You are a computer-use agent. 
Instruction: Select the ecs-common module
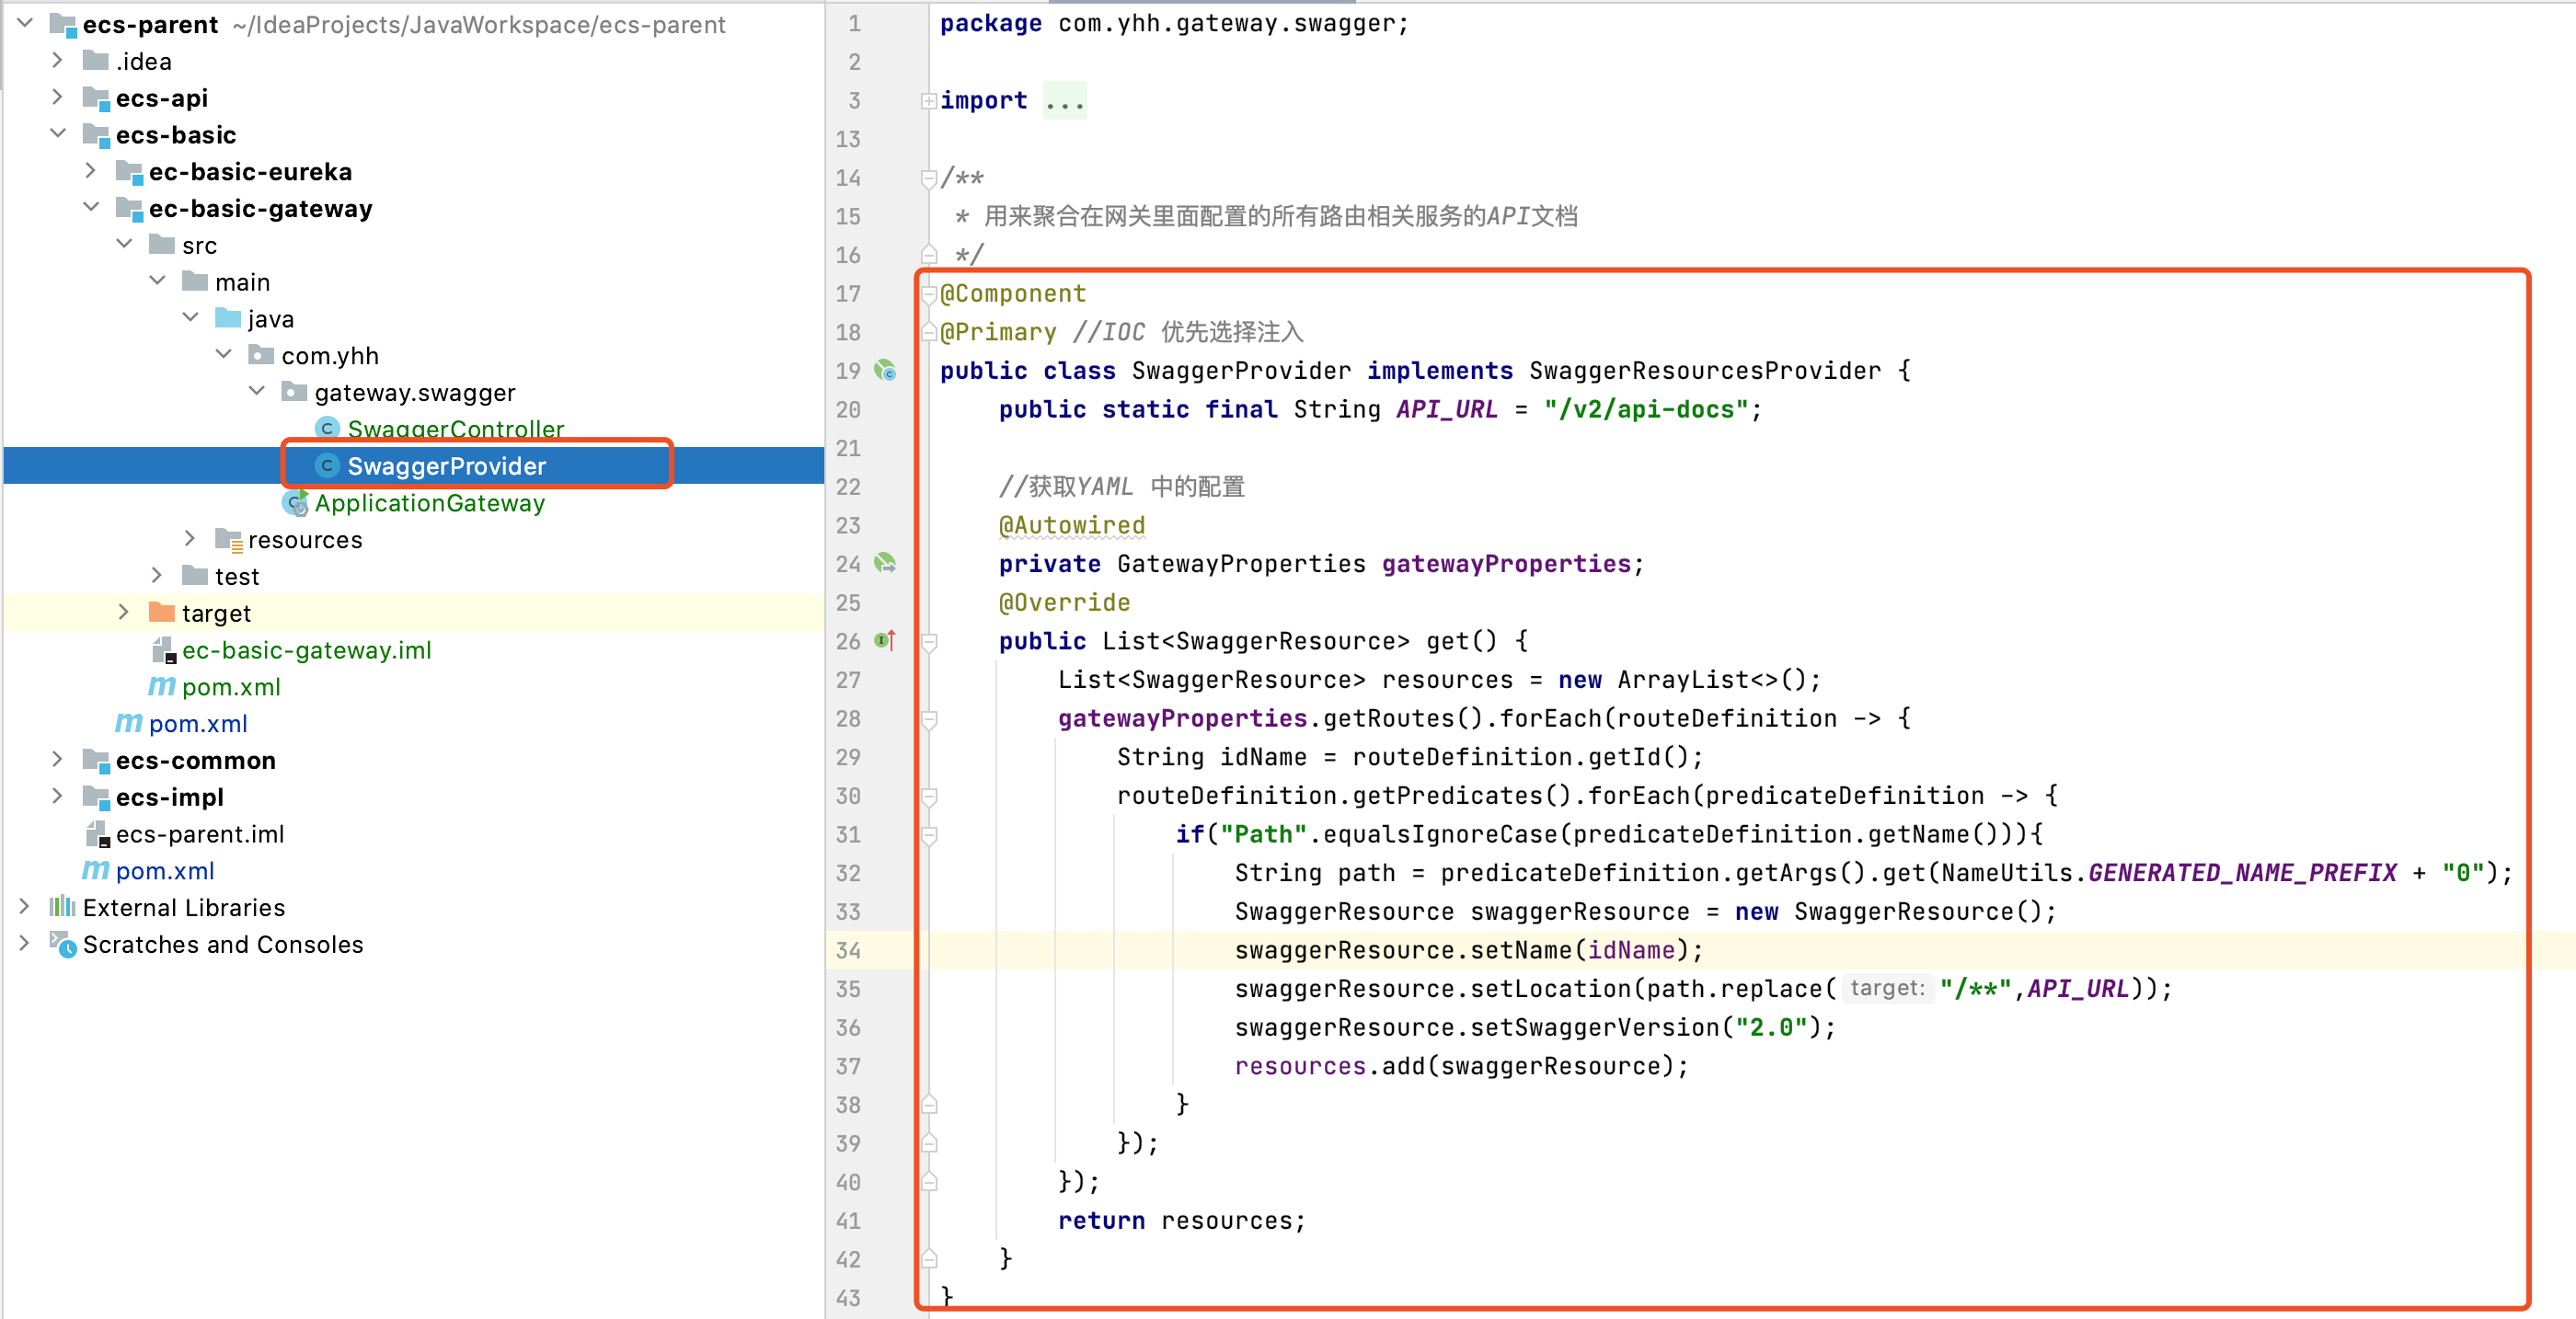coord(195,760)
